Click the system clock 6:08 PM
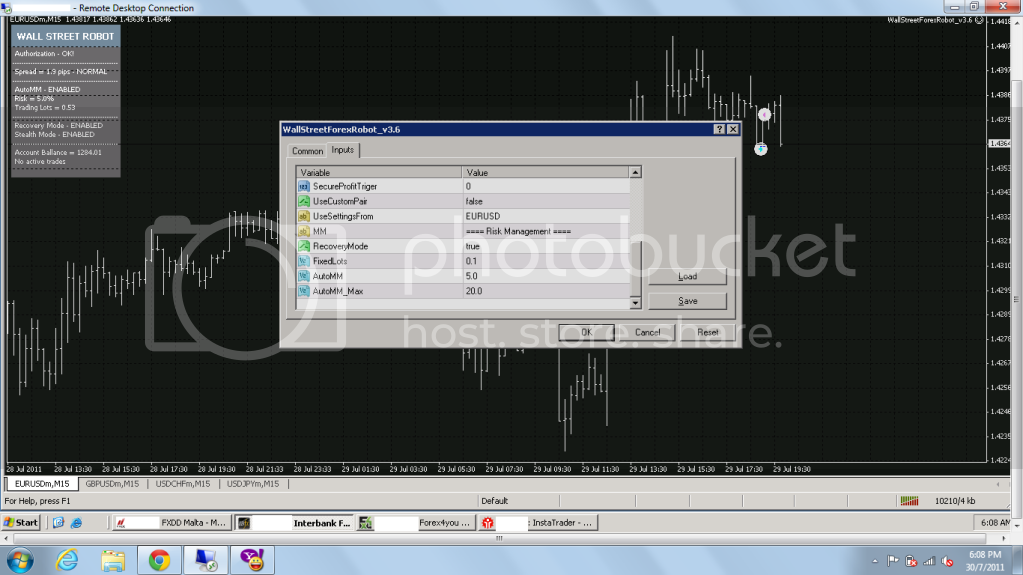Viewport: 1023px width, 575px height. pyautogui.click(x=985, y=555)
